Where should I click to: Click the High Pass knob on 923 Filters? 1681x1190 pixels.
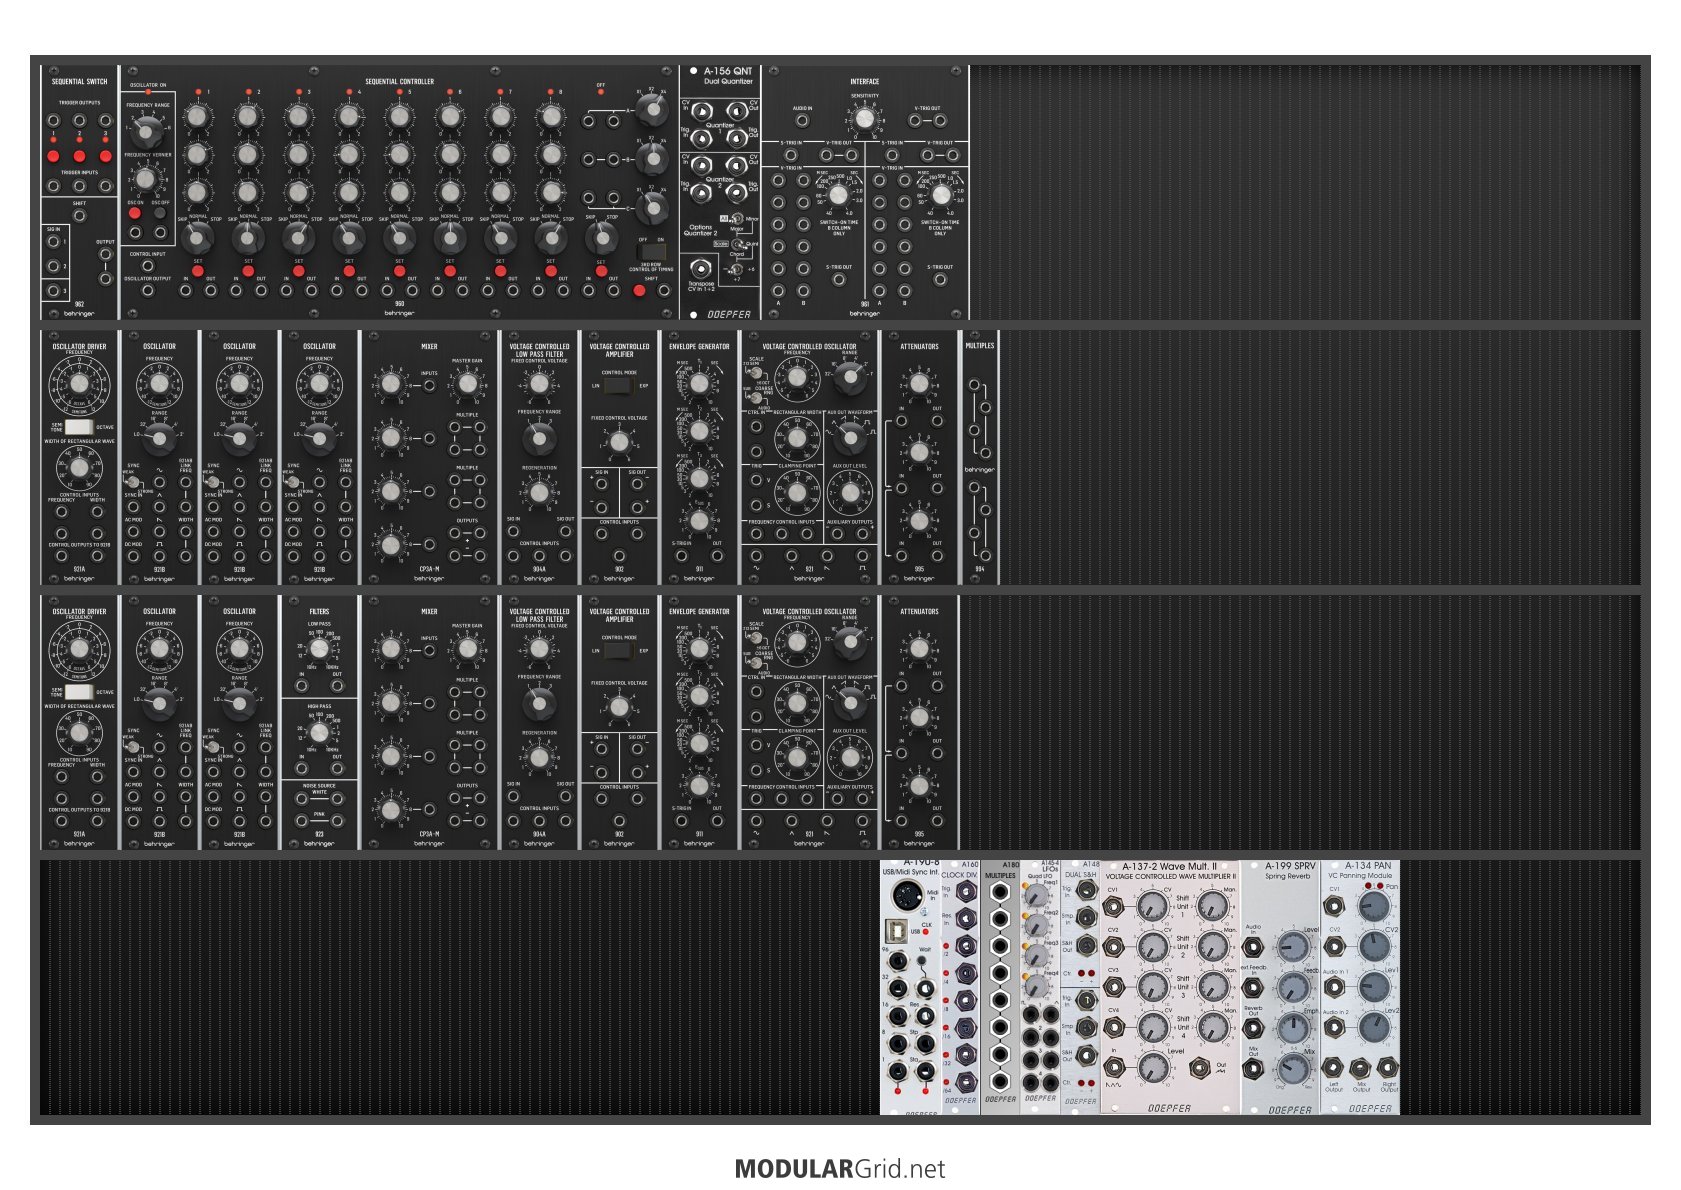(319, 731)
